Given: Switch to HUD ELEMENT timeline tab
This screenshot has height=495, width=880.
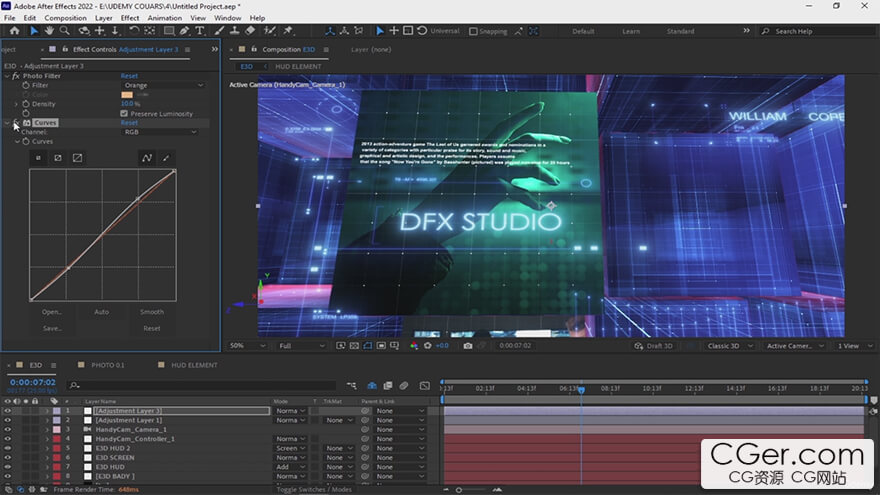Looking at the screenshot, I should 194,365.
